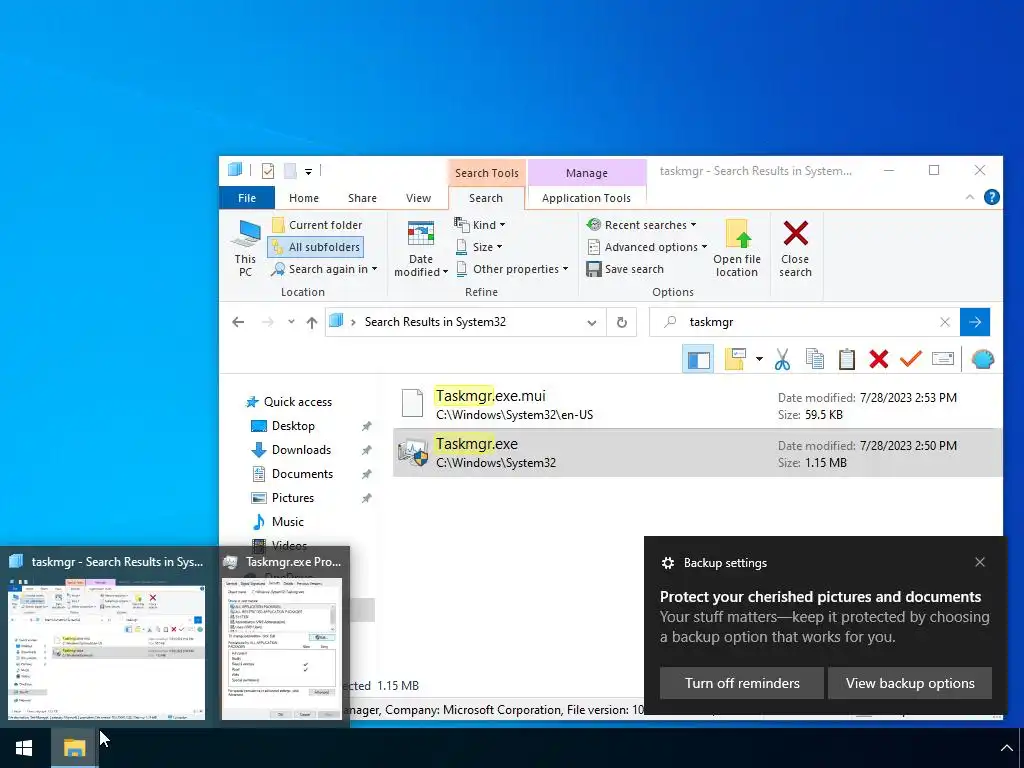Click the envelope-style Rename icon in toolbar
1024x768 pixels.
pos(943,359)
